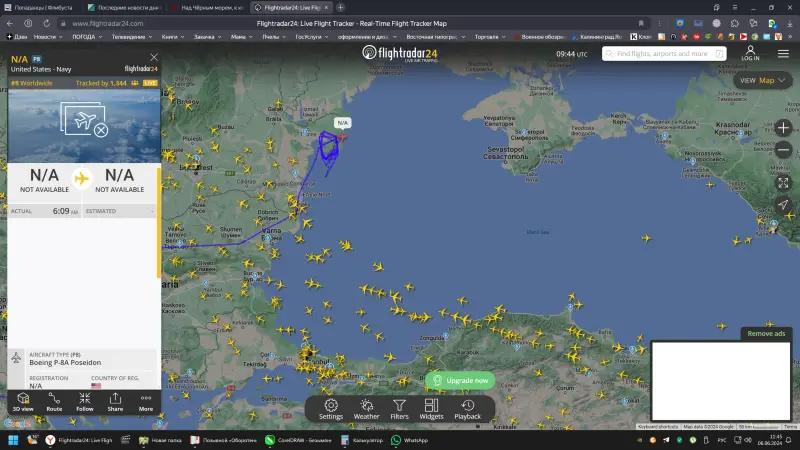This screenshot has width=800, height=450.
Task: Open the Телевидение bookmarks folder dropdown
Action: point(132,37)
